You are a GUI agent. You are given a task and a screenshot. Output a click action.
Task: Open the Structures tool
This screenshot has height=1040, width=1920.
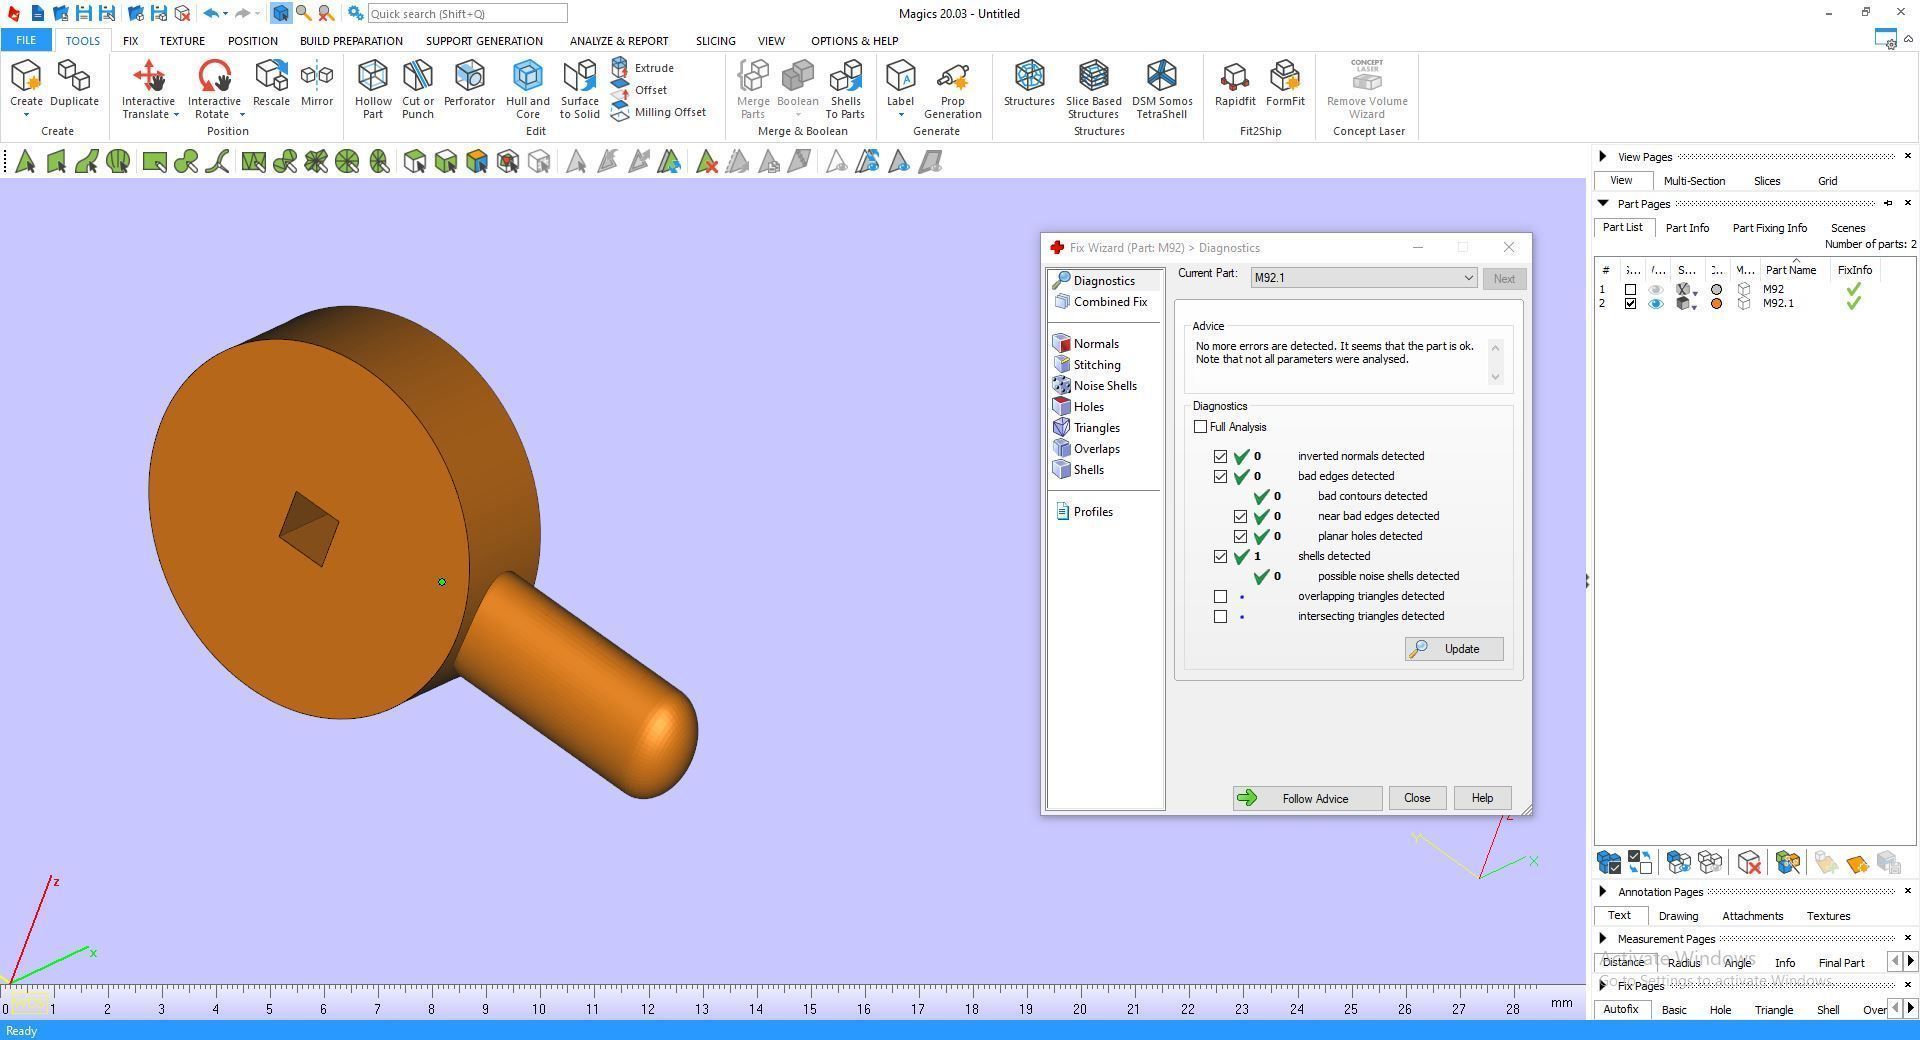tap(1029, 83)
